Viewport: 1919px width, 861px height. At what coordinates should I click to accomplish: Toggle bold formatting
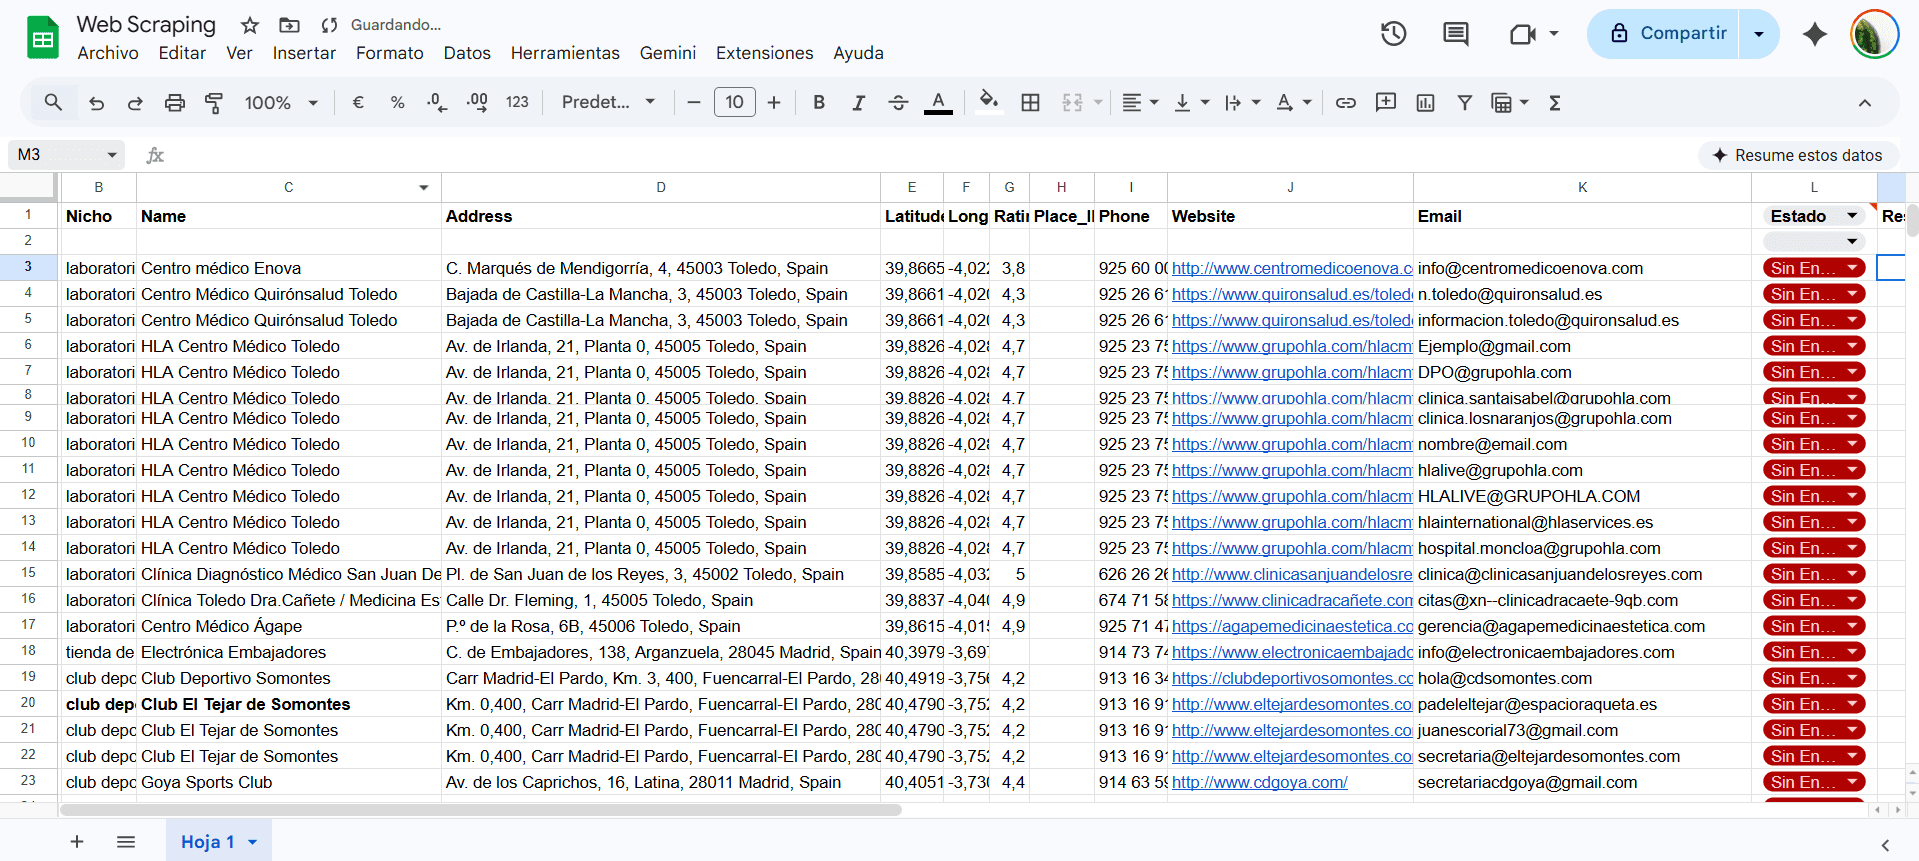coord(819,103)
